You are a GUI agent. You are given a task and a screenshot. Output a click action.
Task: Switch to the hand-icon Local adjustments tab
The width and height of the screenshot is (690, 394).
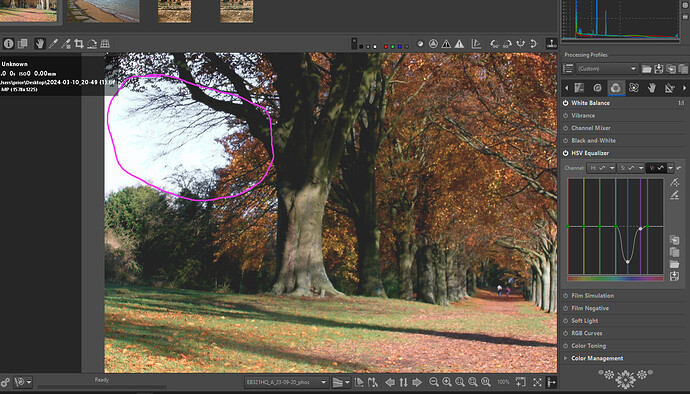tap(652, 88)
